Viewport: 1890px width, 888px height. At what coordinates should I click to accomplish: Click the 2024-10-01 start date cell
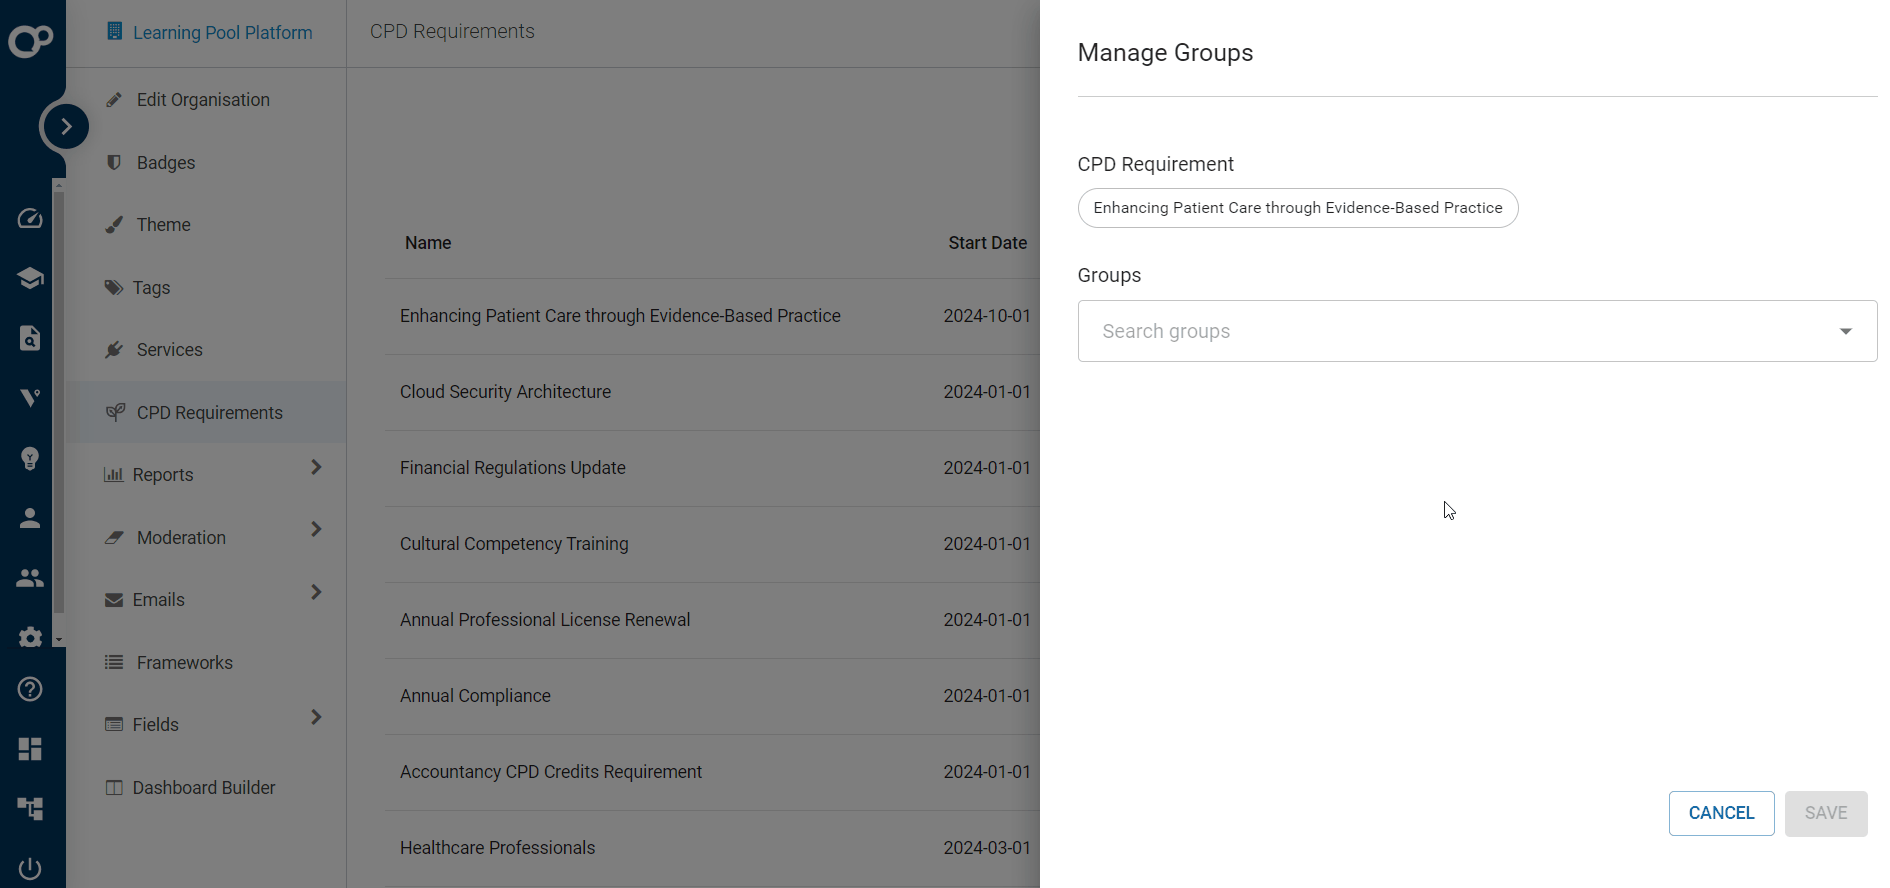[x=987, y=316]
